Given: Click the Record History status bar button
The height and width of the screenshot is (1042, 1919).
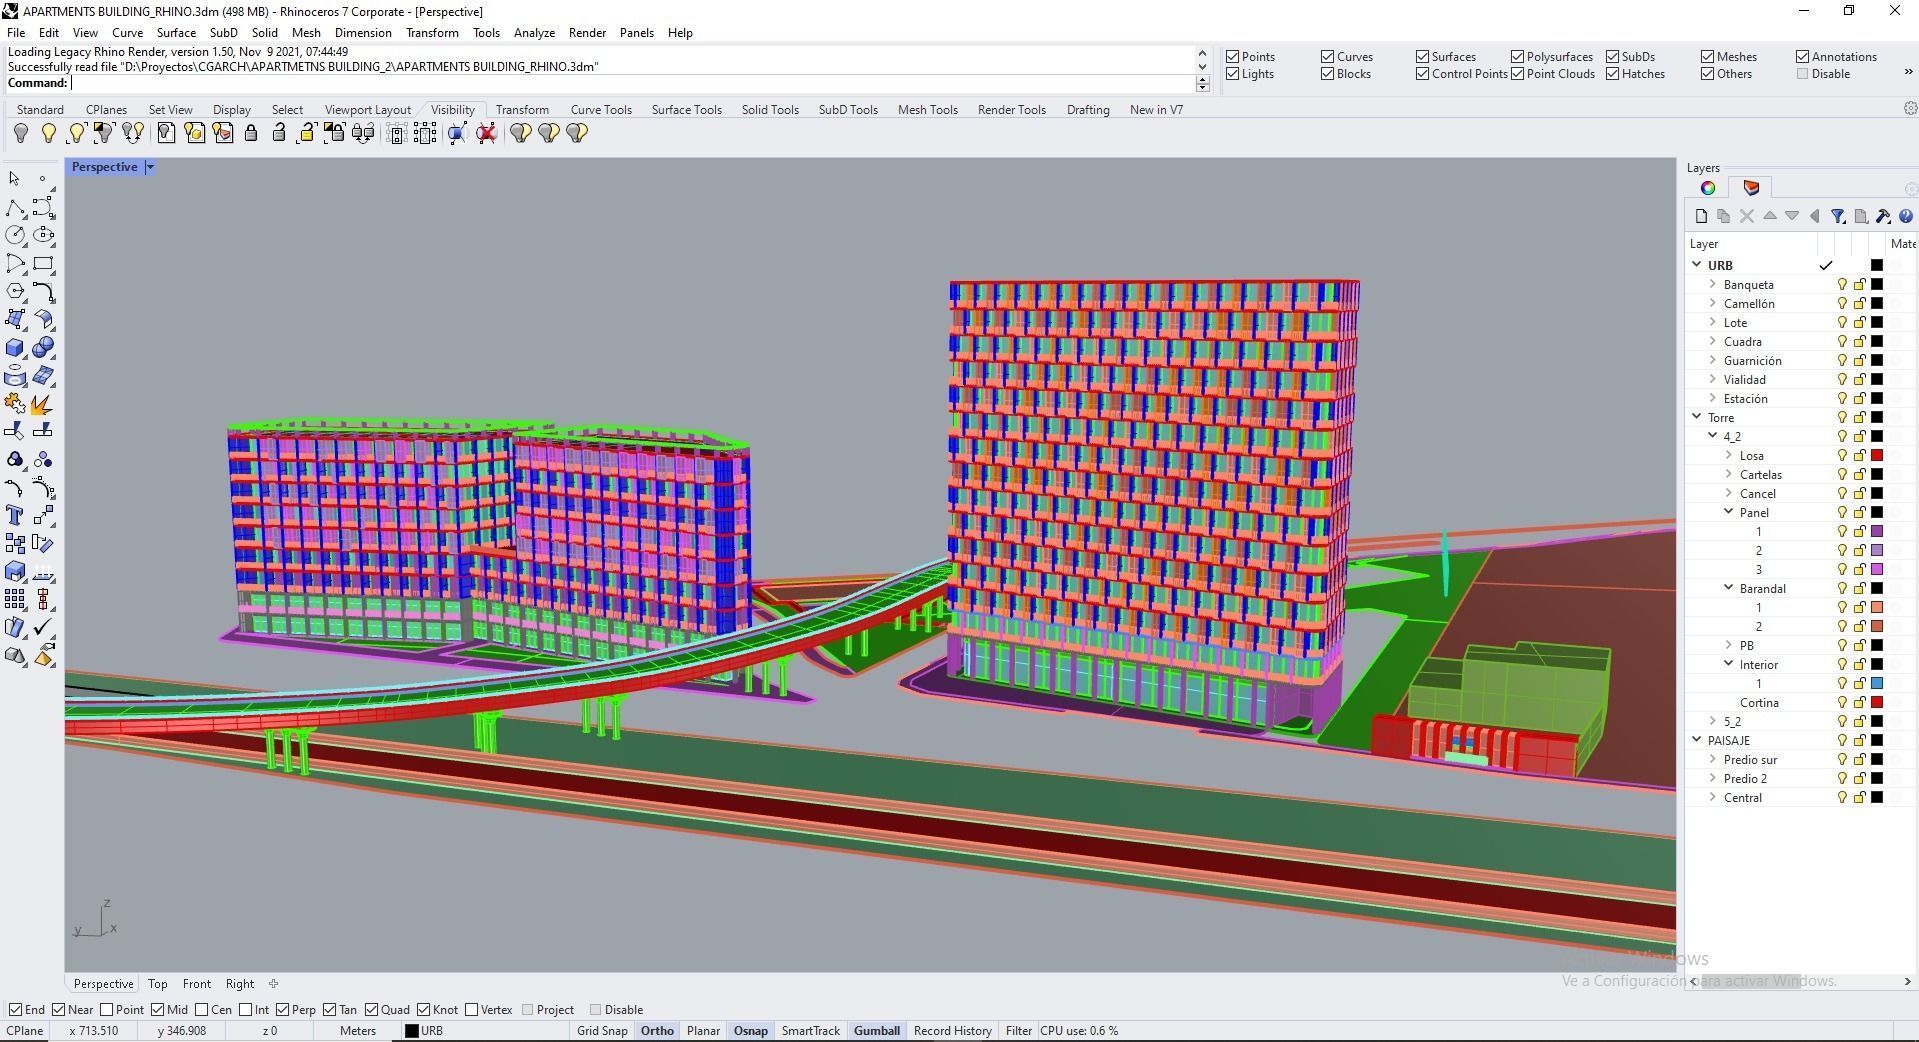Looking at the screenshot, I should click(952, 1031).
